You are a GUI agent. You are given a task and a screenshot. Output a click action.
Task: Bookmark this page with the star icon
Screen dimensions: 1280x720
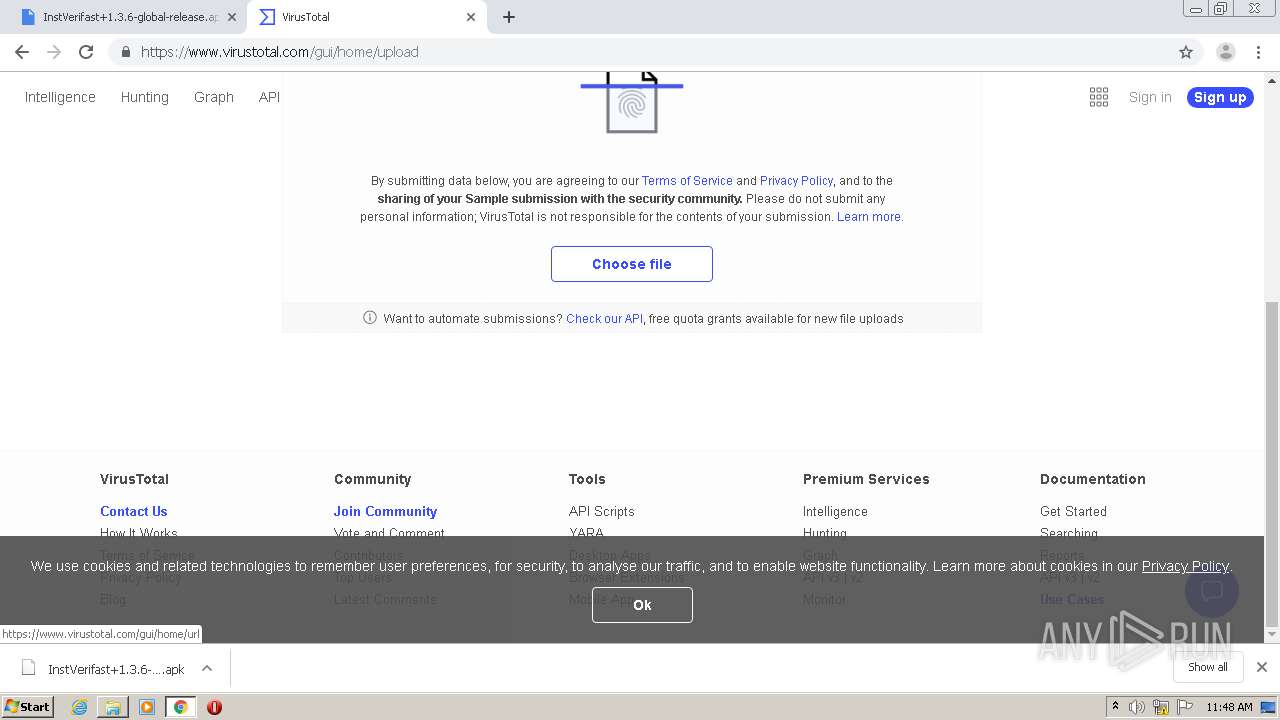point(1186,52)
